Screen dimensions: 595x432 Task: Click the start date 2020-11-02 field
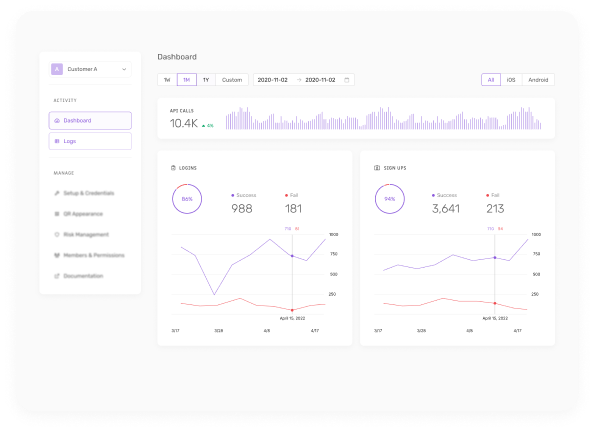pyautogui.click(x=272, y=80)
